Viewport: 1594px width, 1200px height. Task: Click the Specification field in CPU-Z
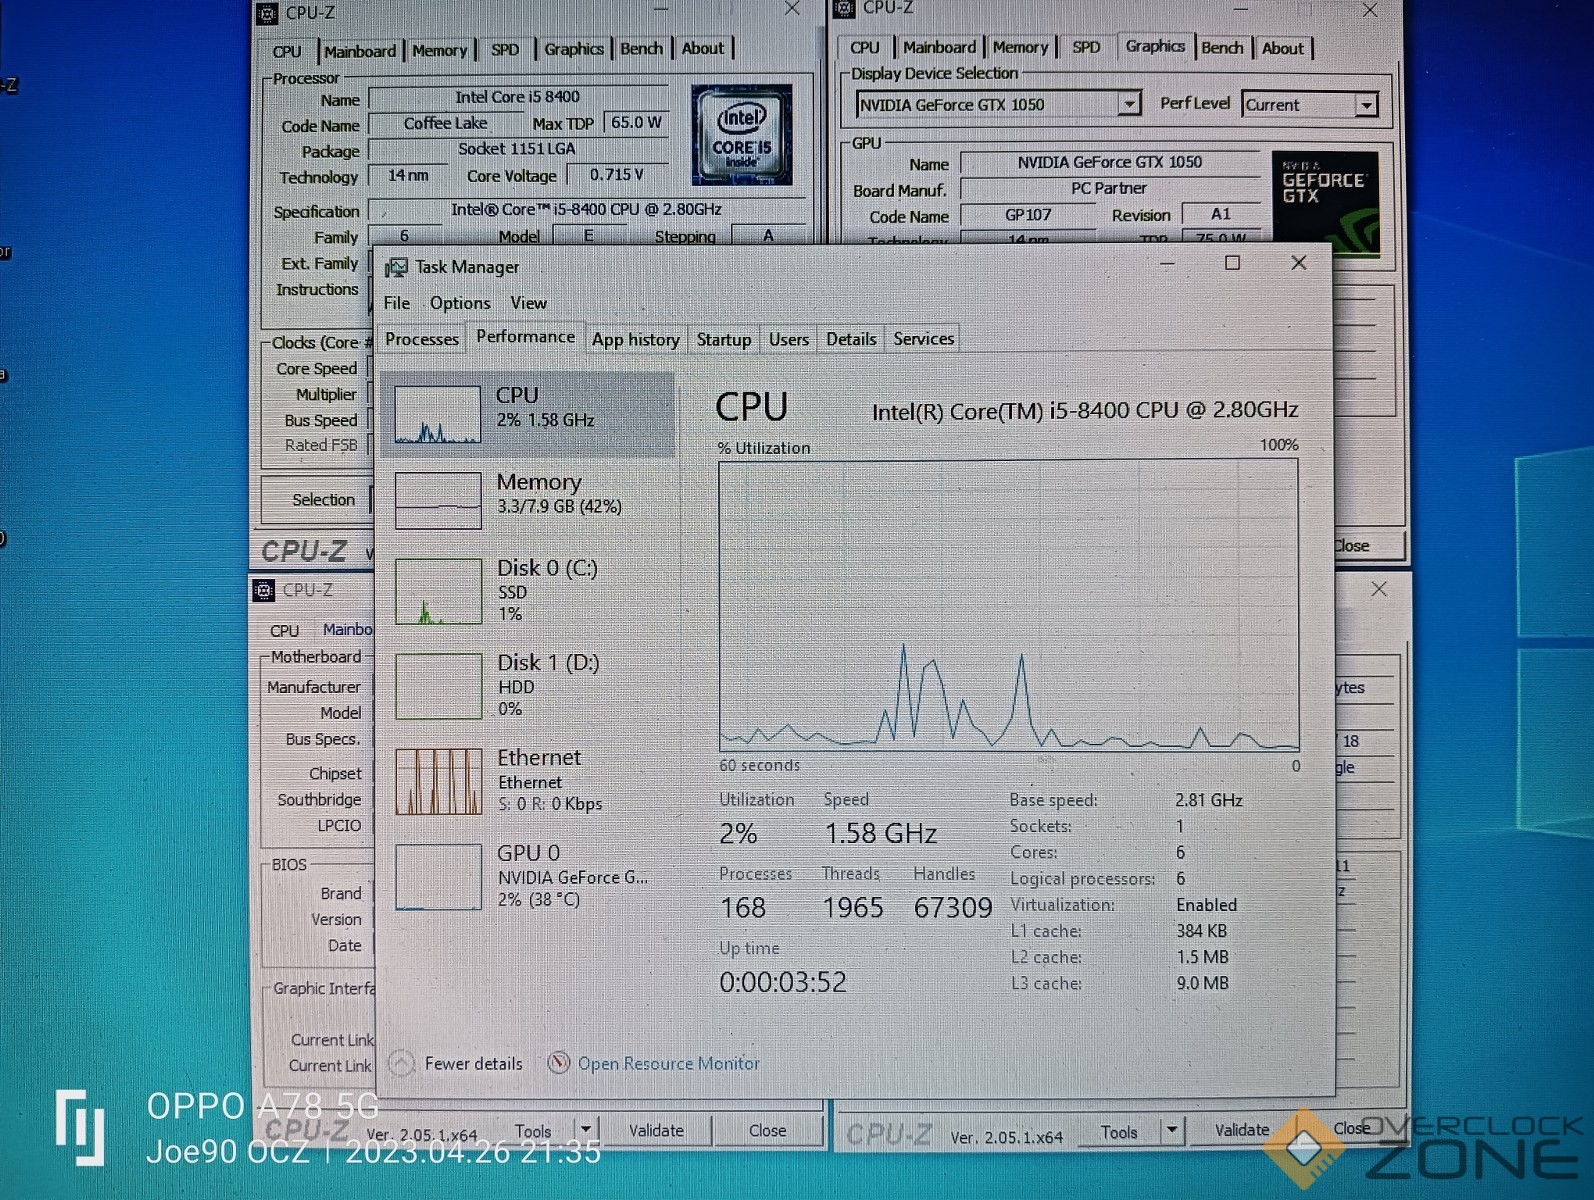586,210
